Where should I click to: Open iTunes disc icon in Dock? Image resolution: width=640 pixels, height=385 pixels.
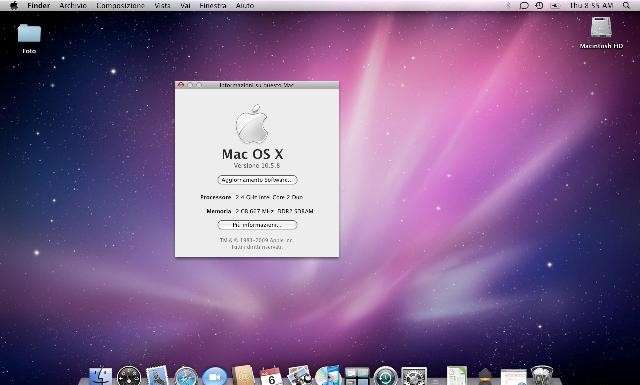tap(328, 376)
